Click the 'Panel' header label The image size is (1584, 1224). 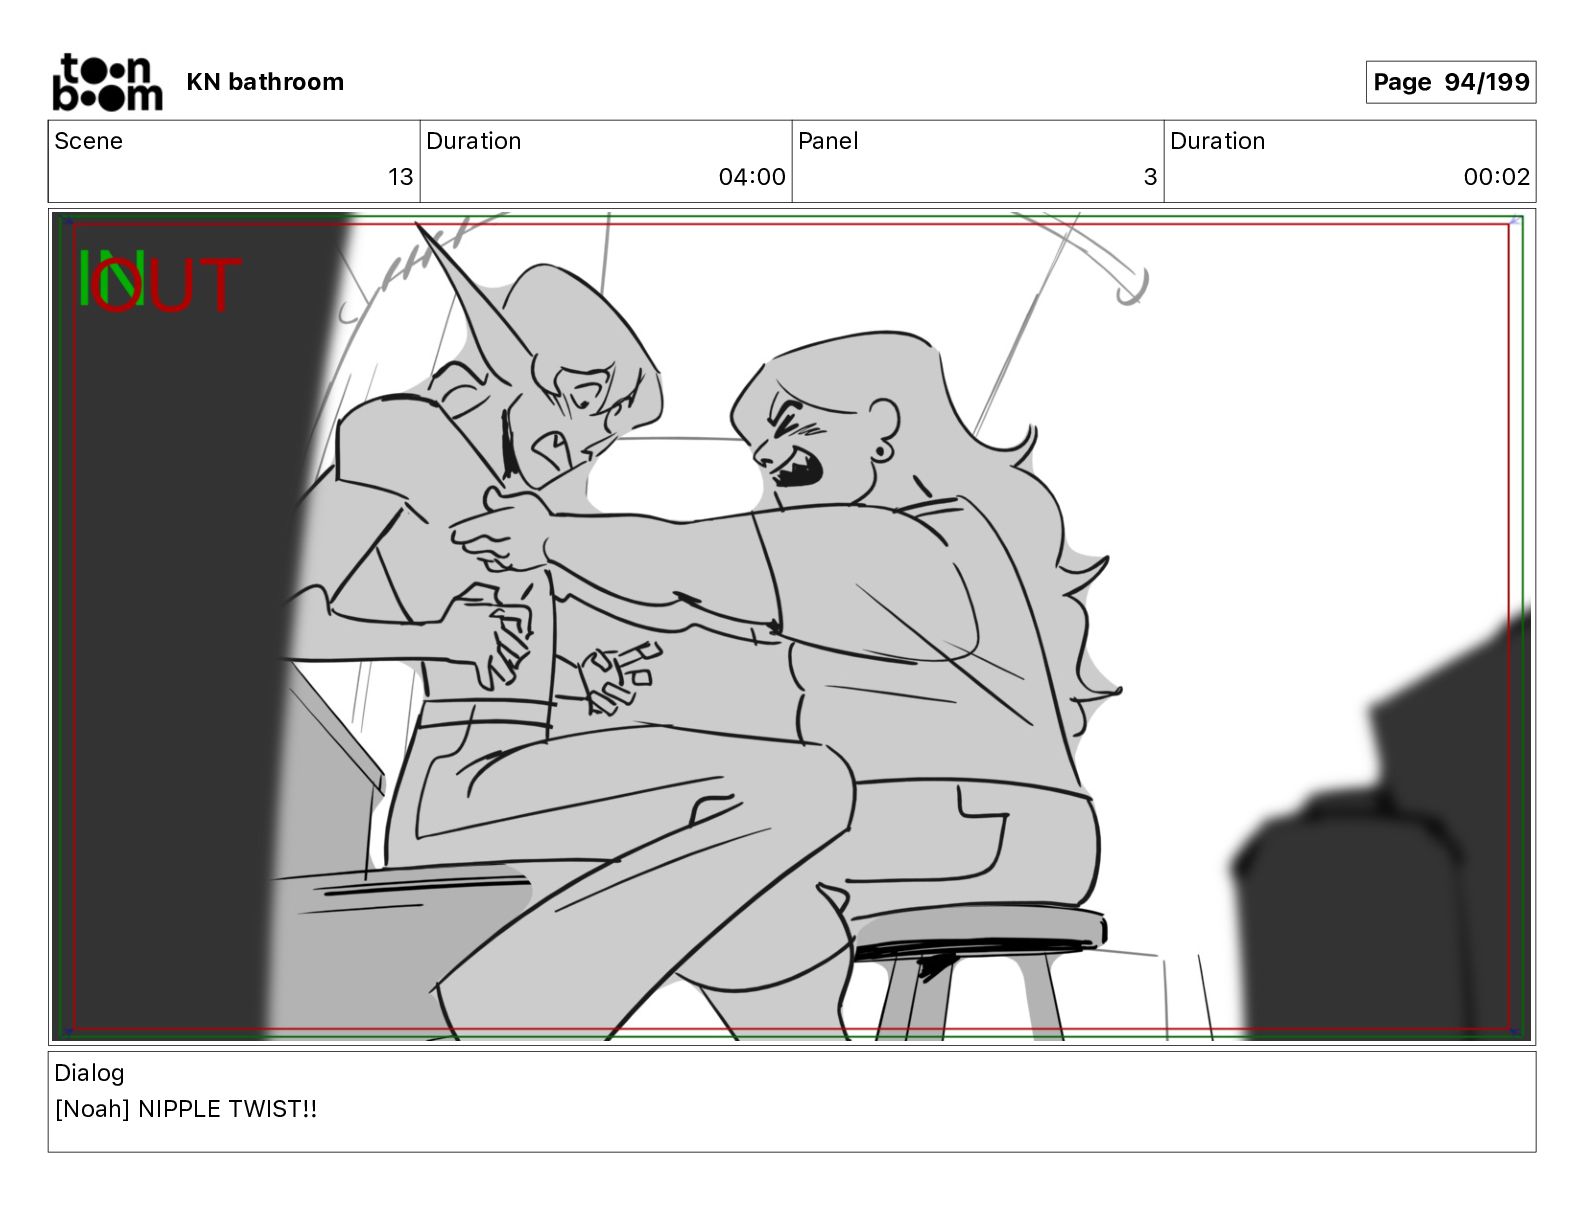(x=828, y=141)
